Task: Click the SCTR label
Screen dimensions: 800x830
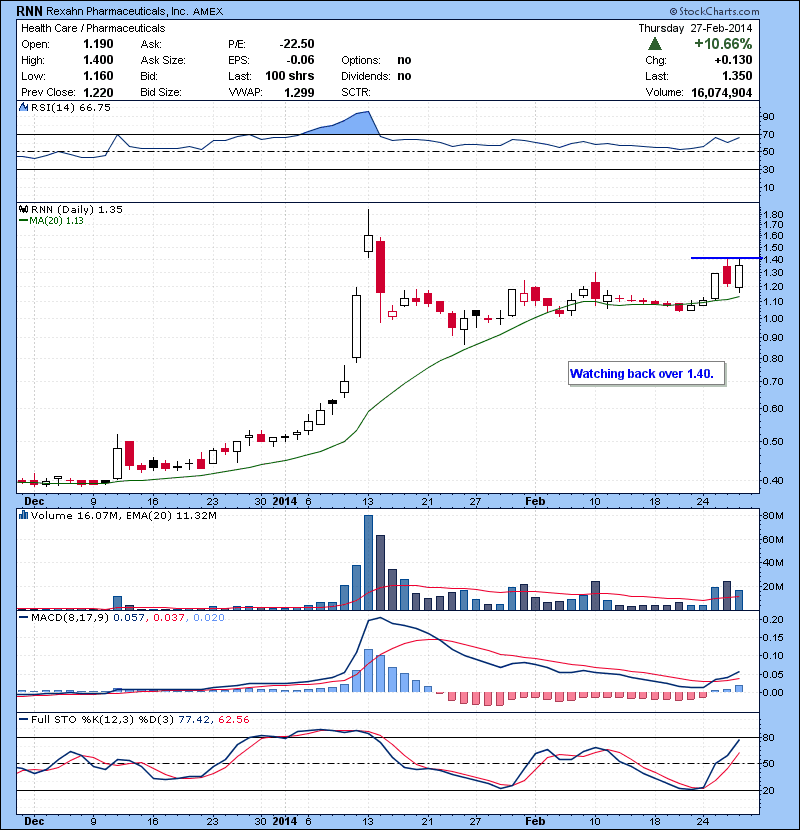Action: click(x=356, y=93)
